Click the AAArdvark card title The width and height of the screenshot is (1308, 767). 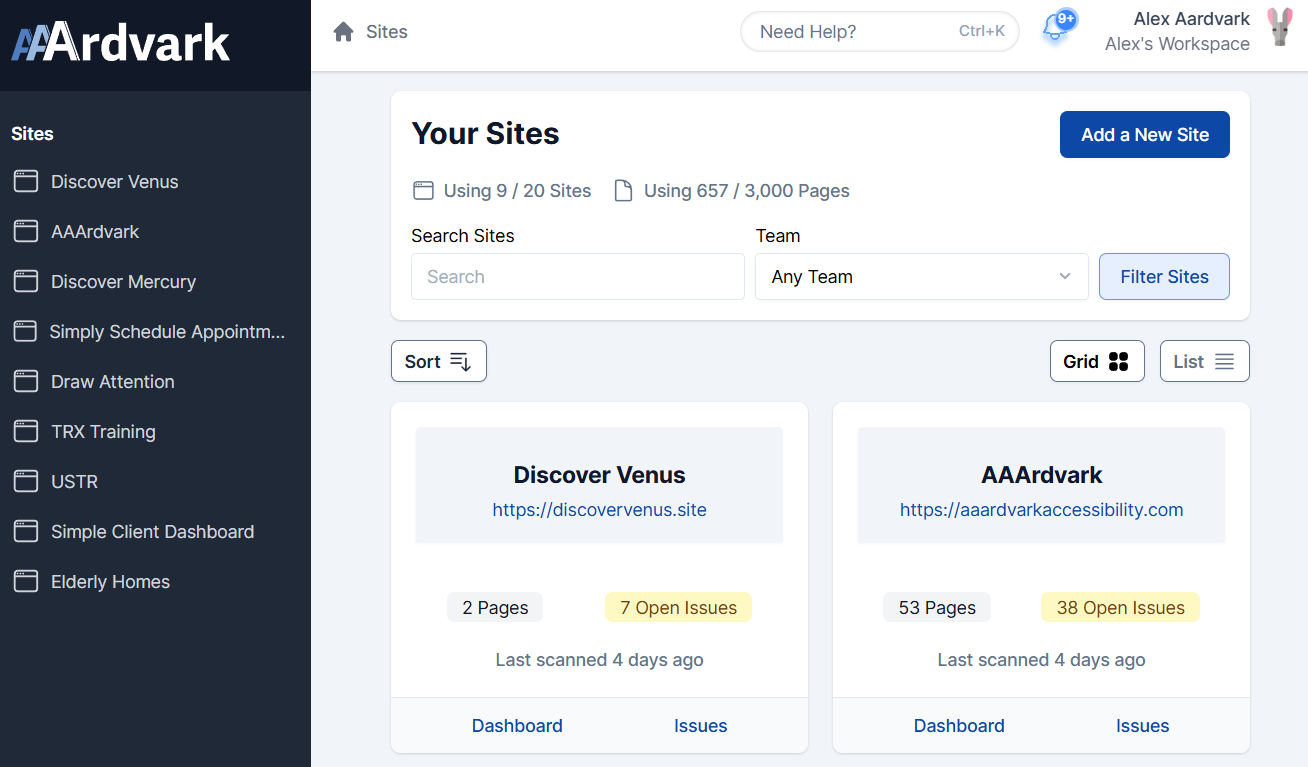[1041, 475]
